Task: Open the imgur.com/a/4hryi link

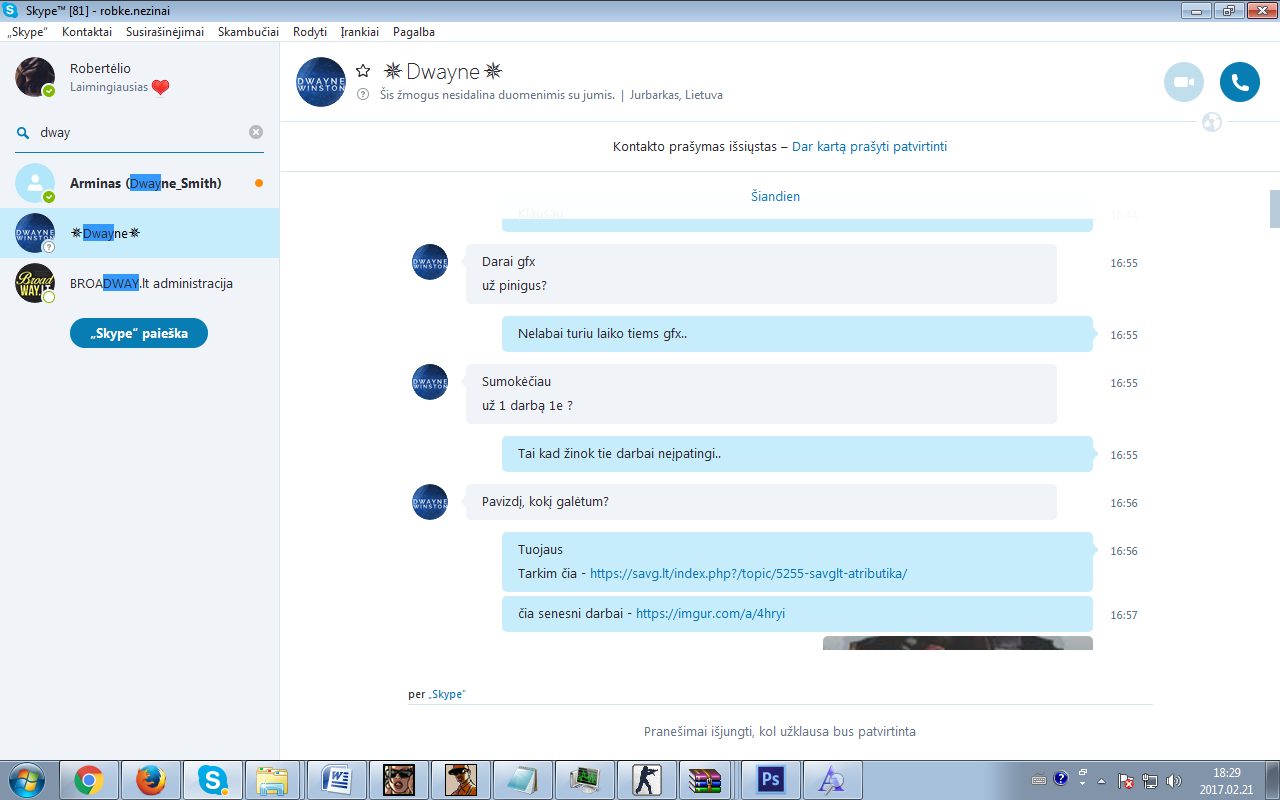Action: [x=710, y=614]
